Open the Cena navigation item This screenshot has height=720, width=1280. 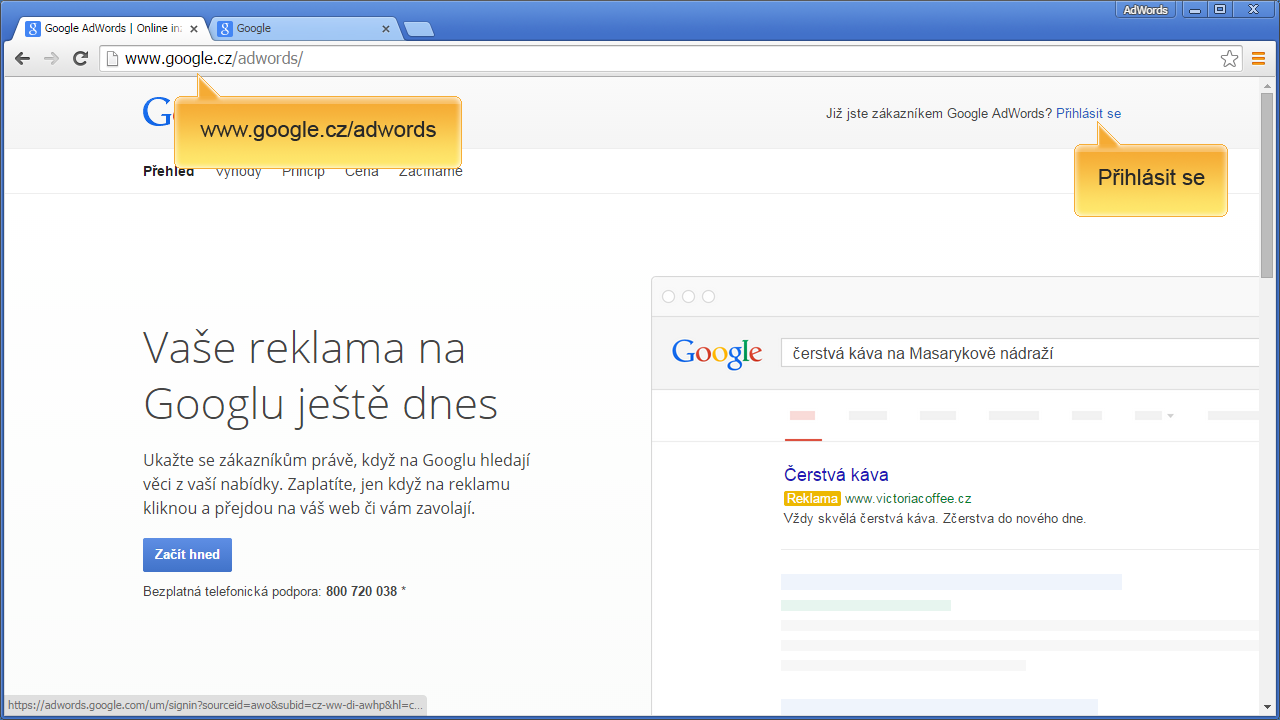click(362, 171)
